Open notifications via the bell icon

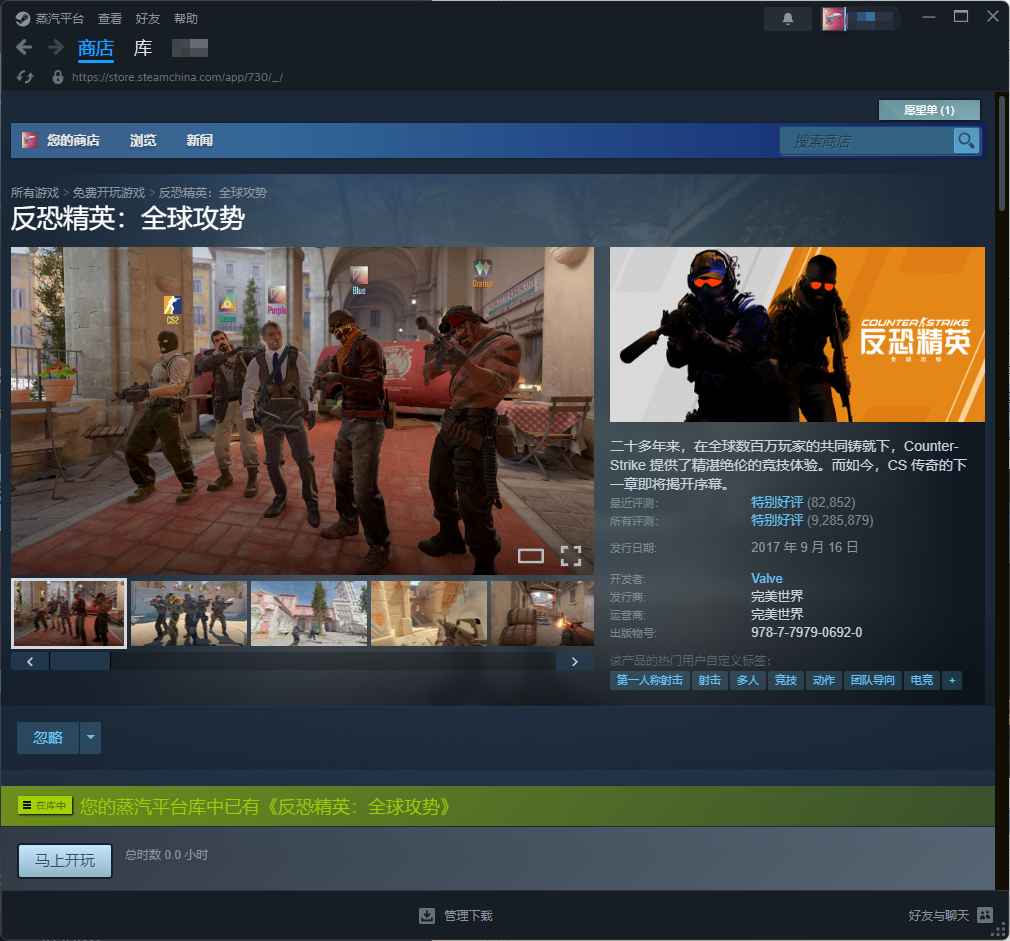[x=787, y=18]
